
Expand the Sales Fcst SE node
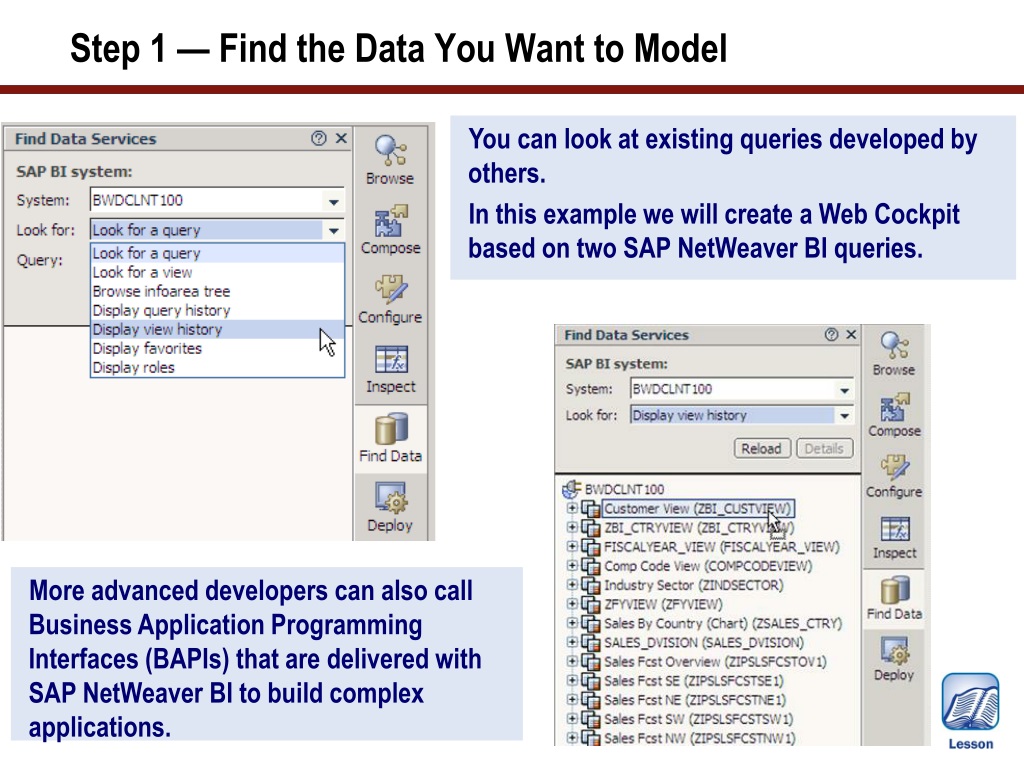click(x=572, y=680)
